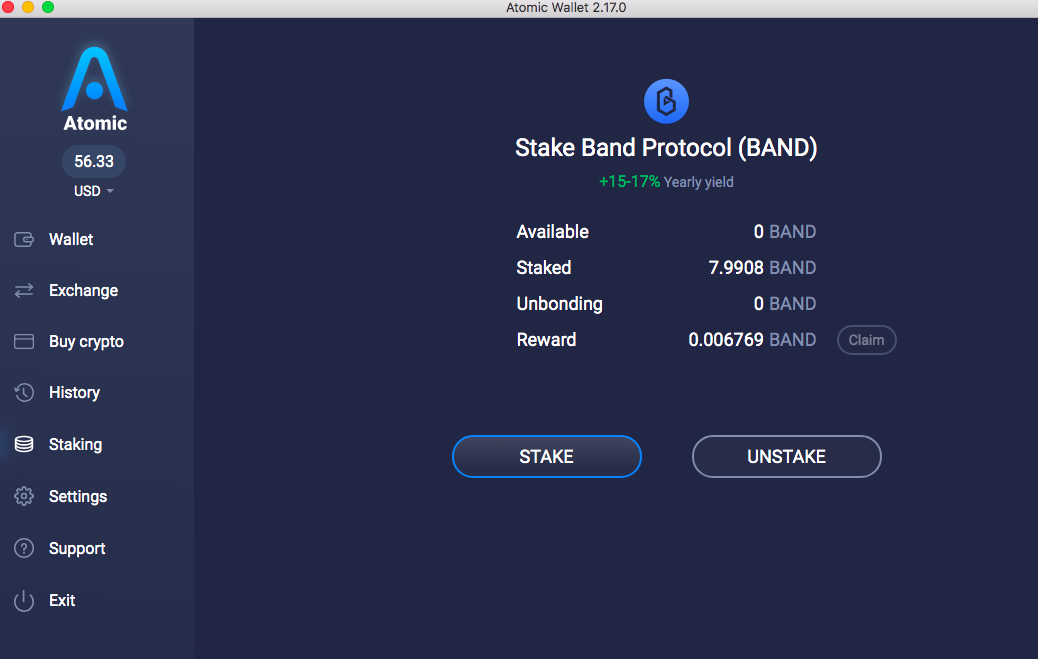The width and height of the screenshot is (1038, 659).
Task: Click the Settings gear icon
Action: pyautogui.click(x=24, y=496)
